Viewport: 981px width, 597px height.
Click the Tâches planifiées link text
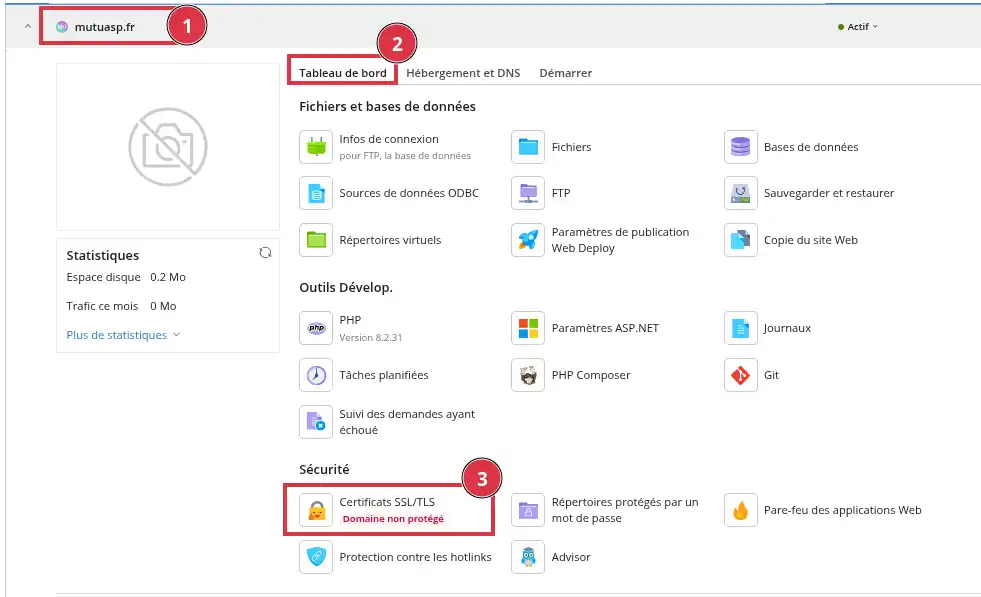pyautogui.click(x=384, y=375)
